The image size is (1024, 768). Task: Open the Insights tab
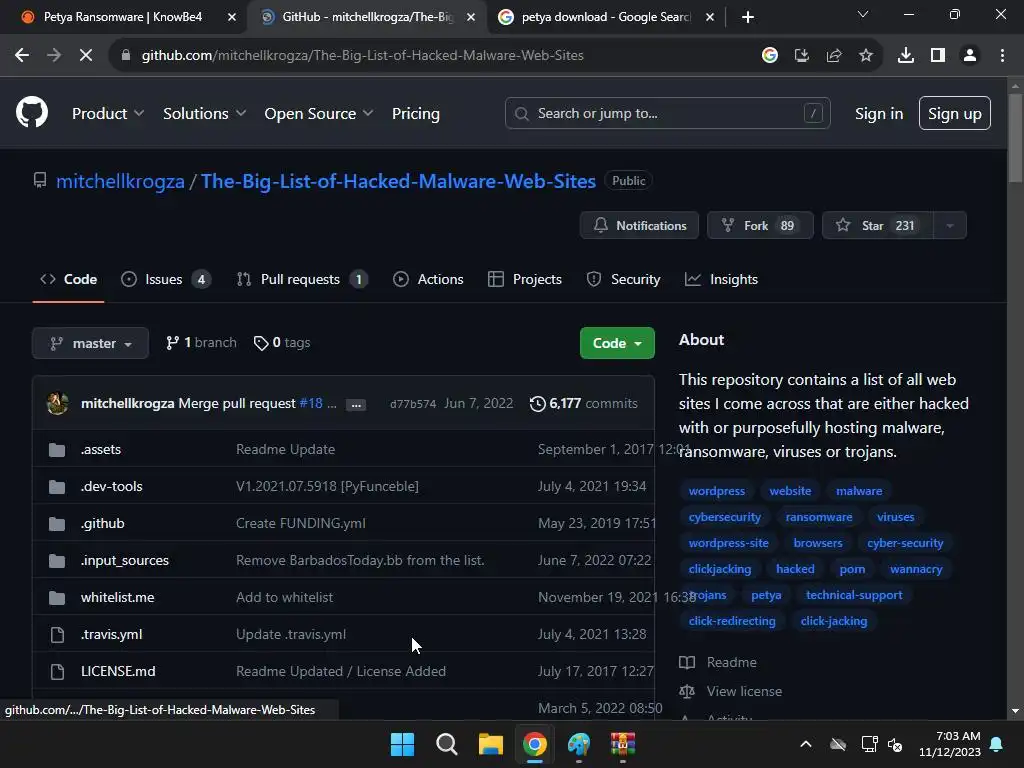pos(721,280)
